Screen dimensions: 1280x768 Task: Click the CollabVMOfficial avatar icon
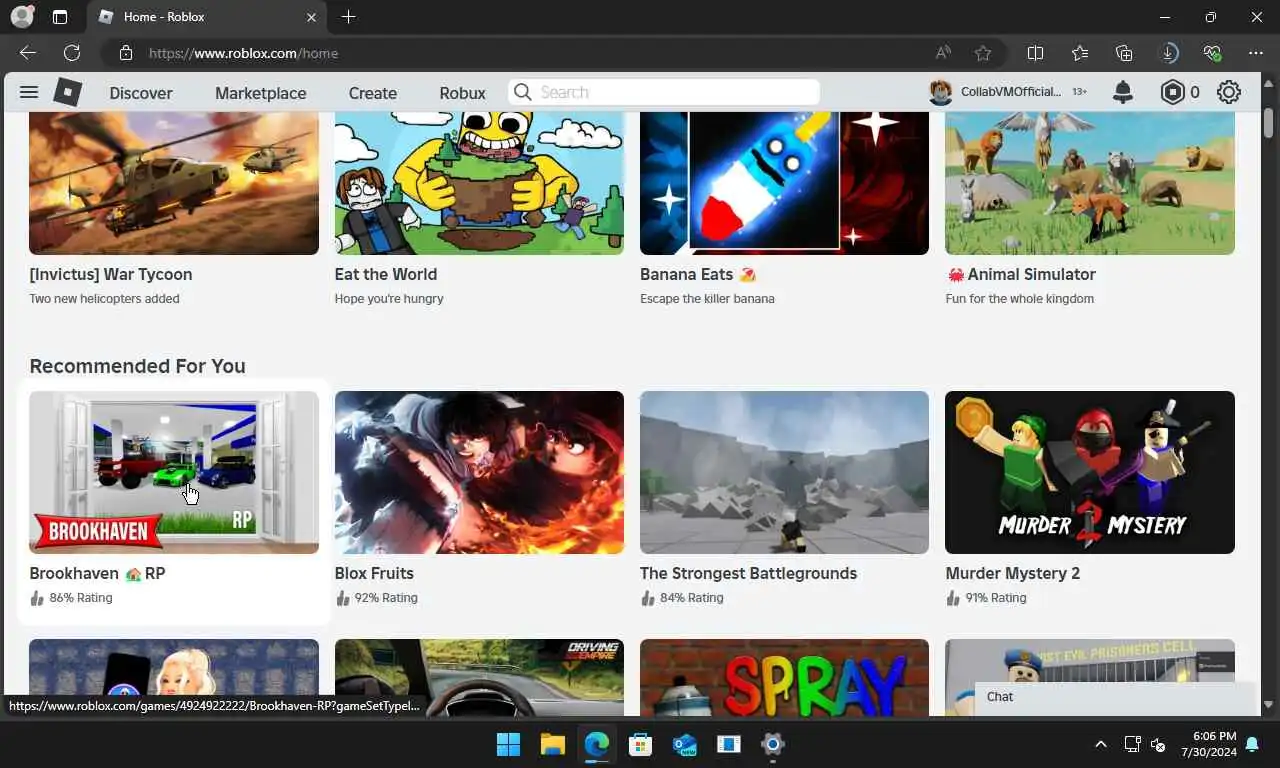pos(940,92)
